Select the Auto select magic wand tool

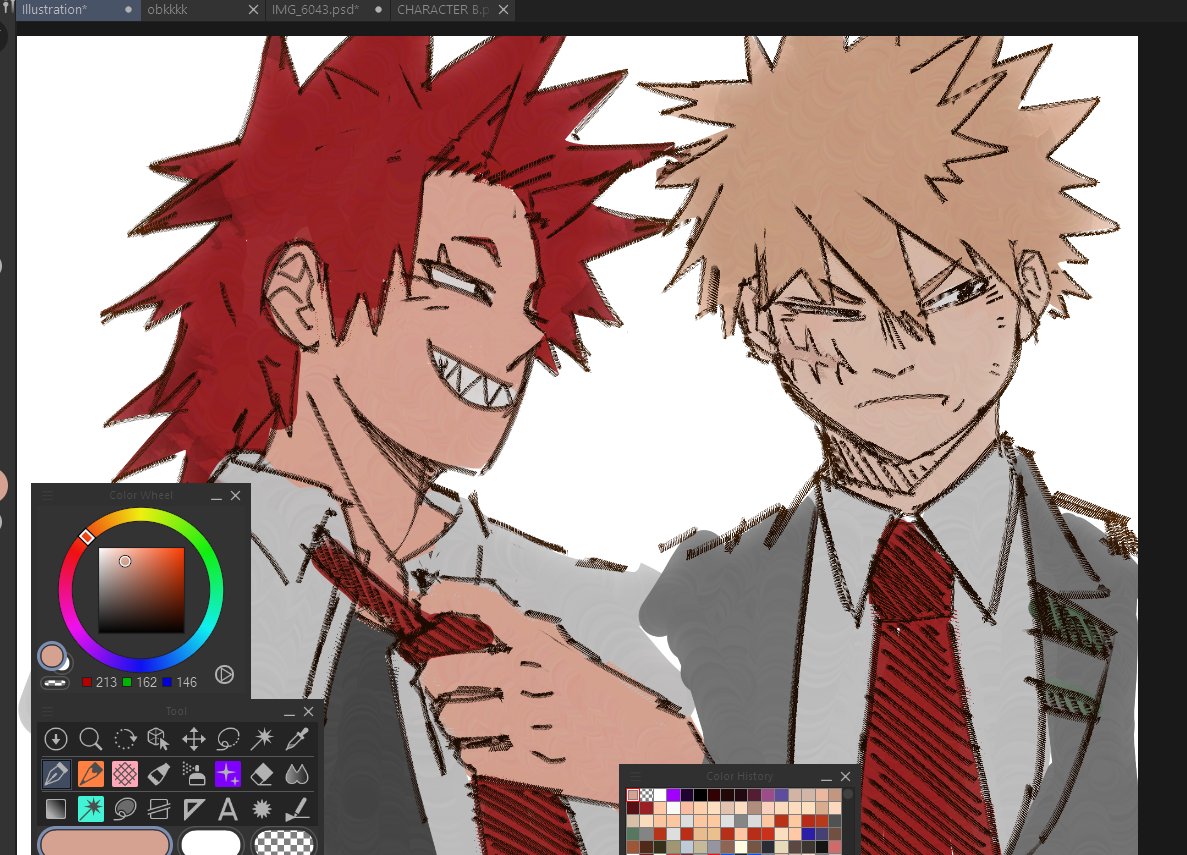click(263, 738)
